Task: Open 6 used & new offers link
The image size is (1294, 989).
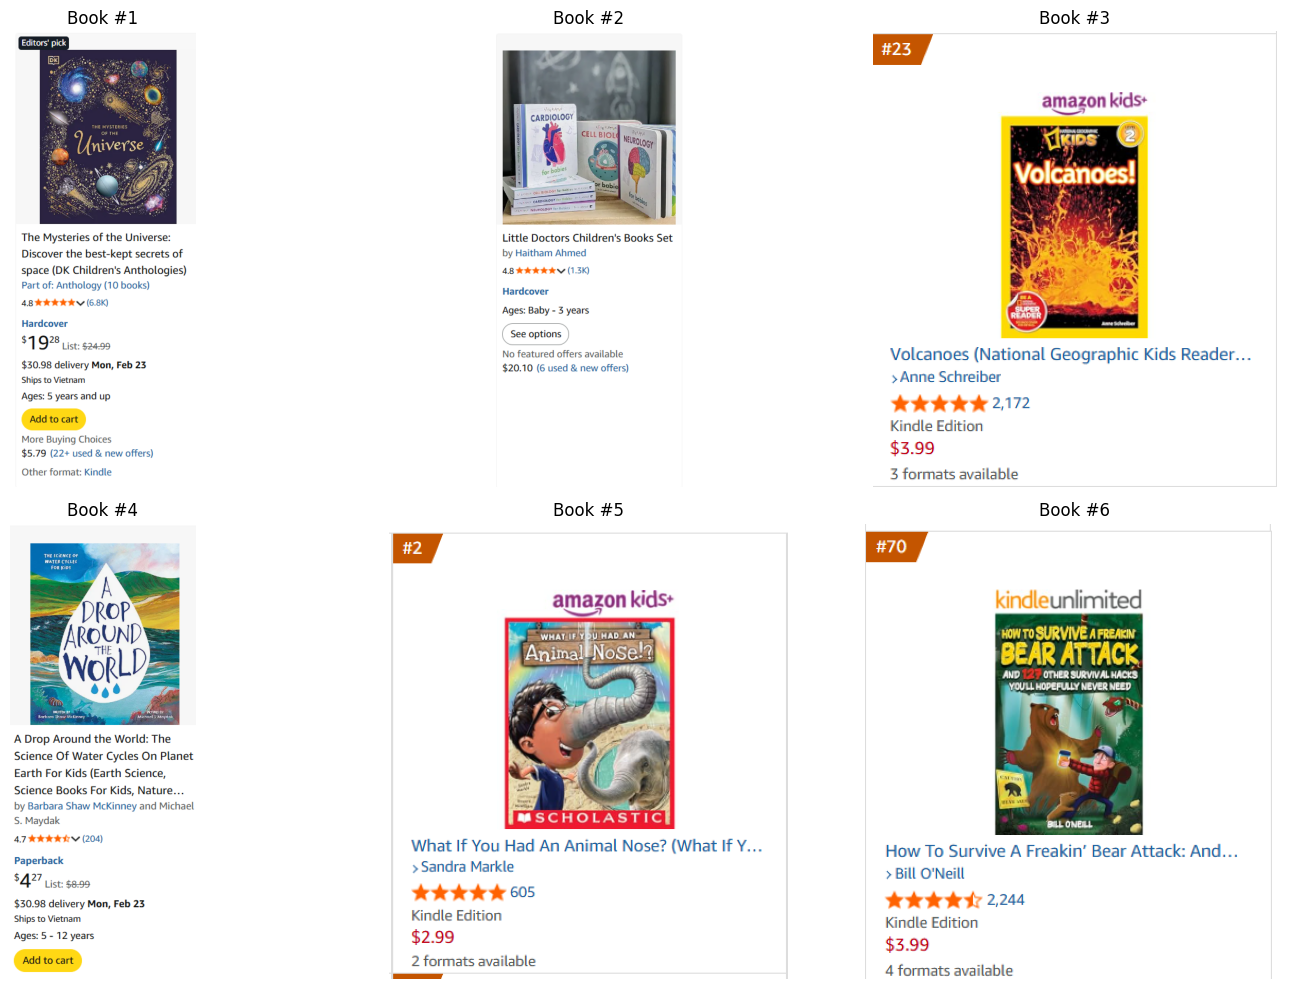Action: click(x=583, y=368)
